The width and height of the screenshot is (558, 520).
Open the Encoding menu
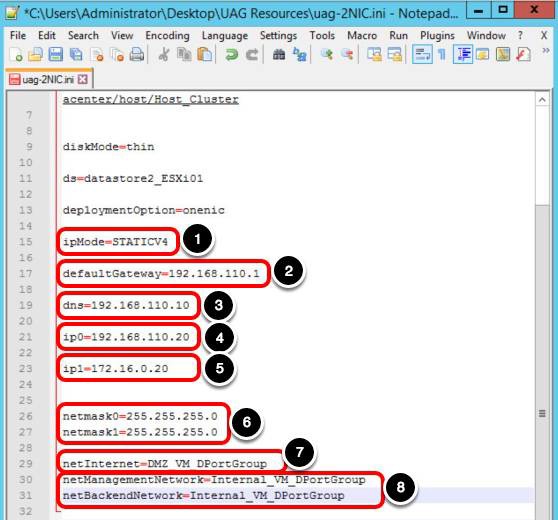pos(167,36)
